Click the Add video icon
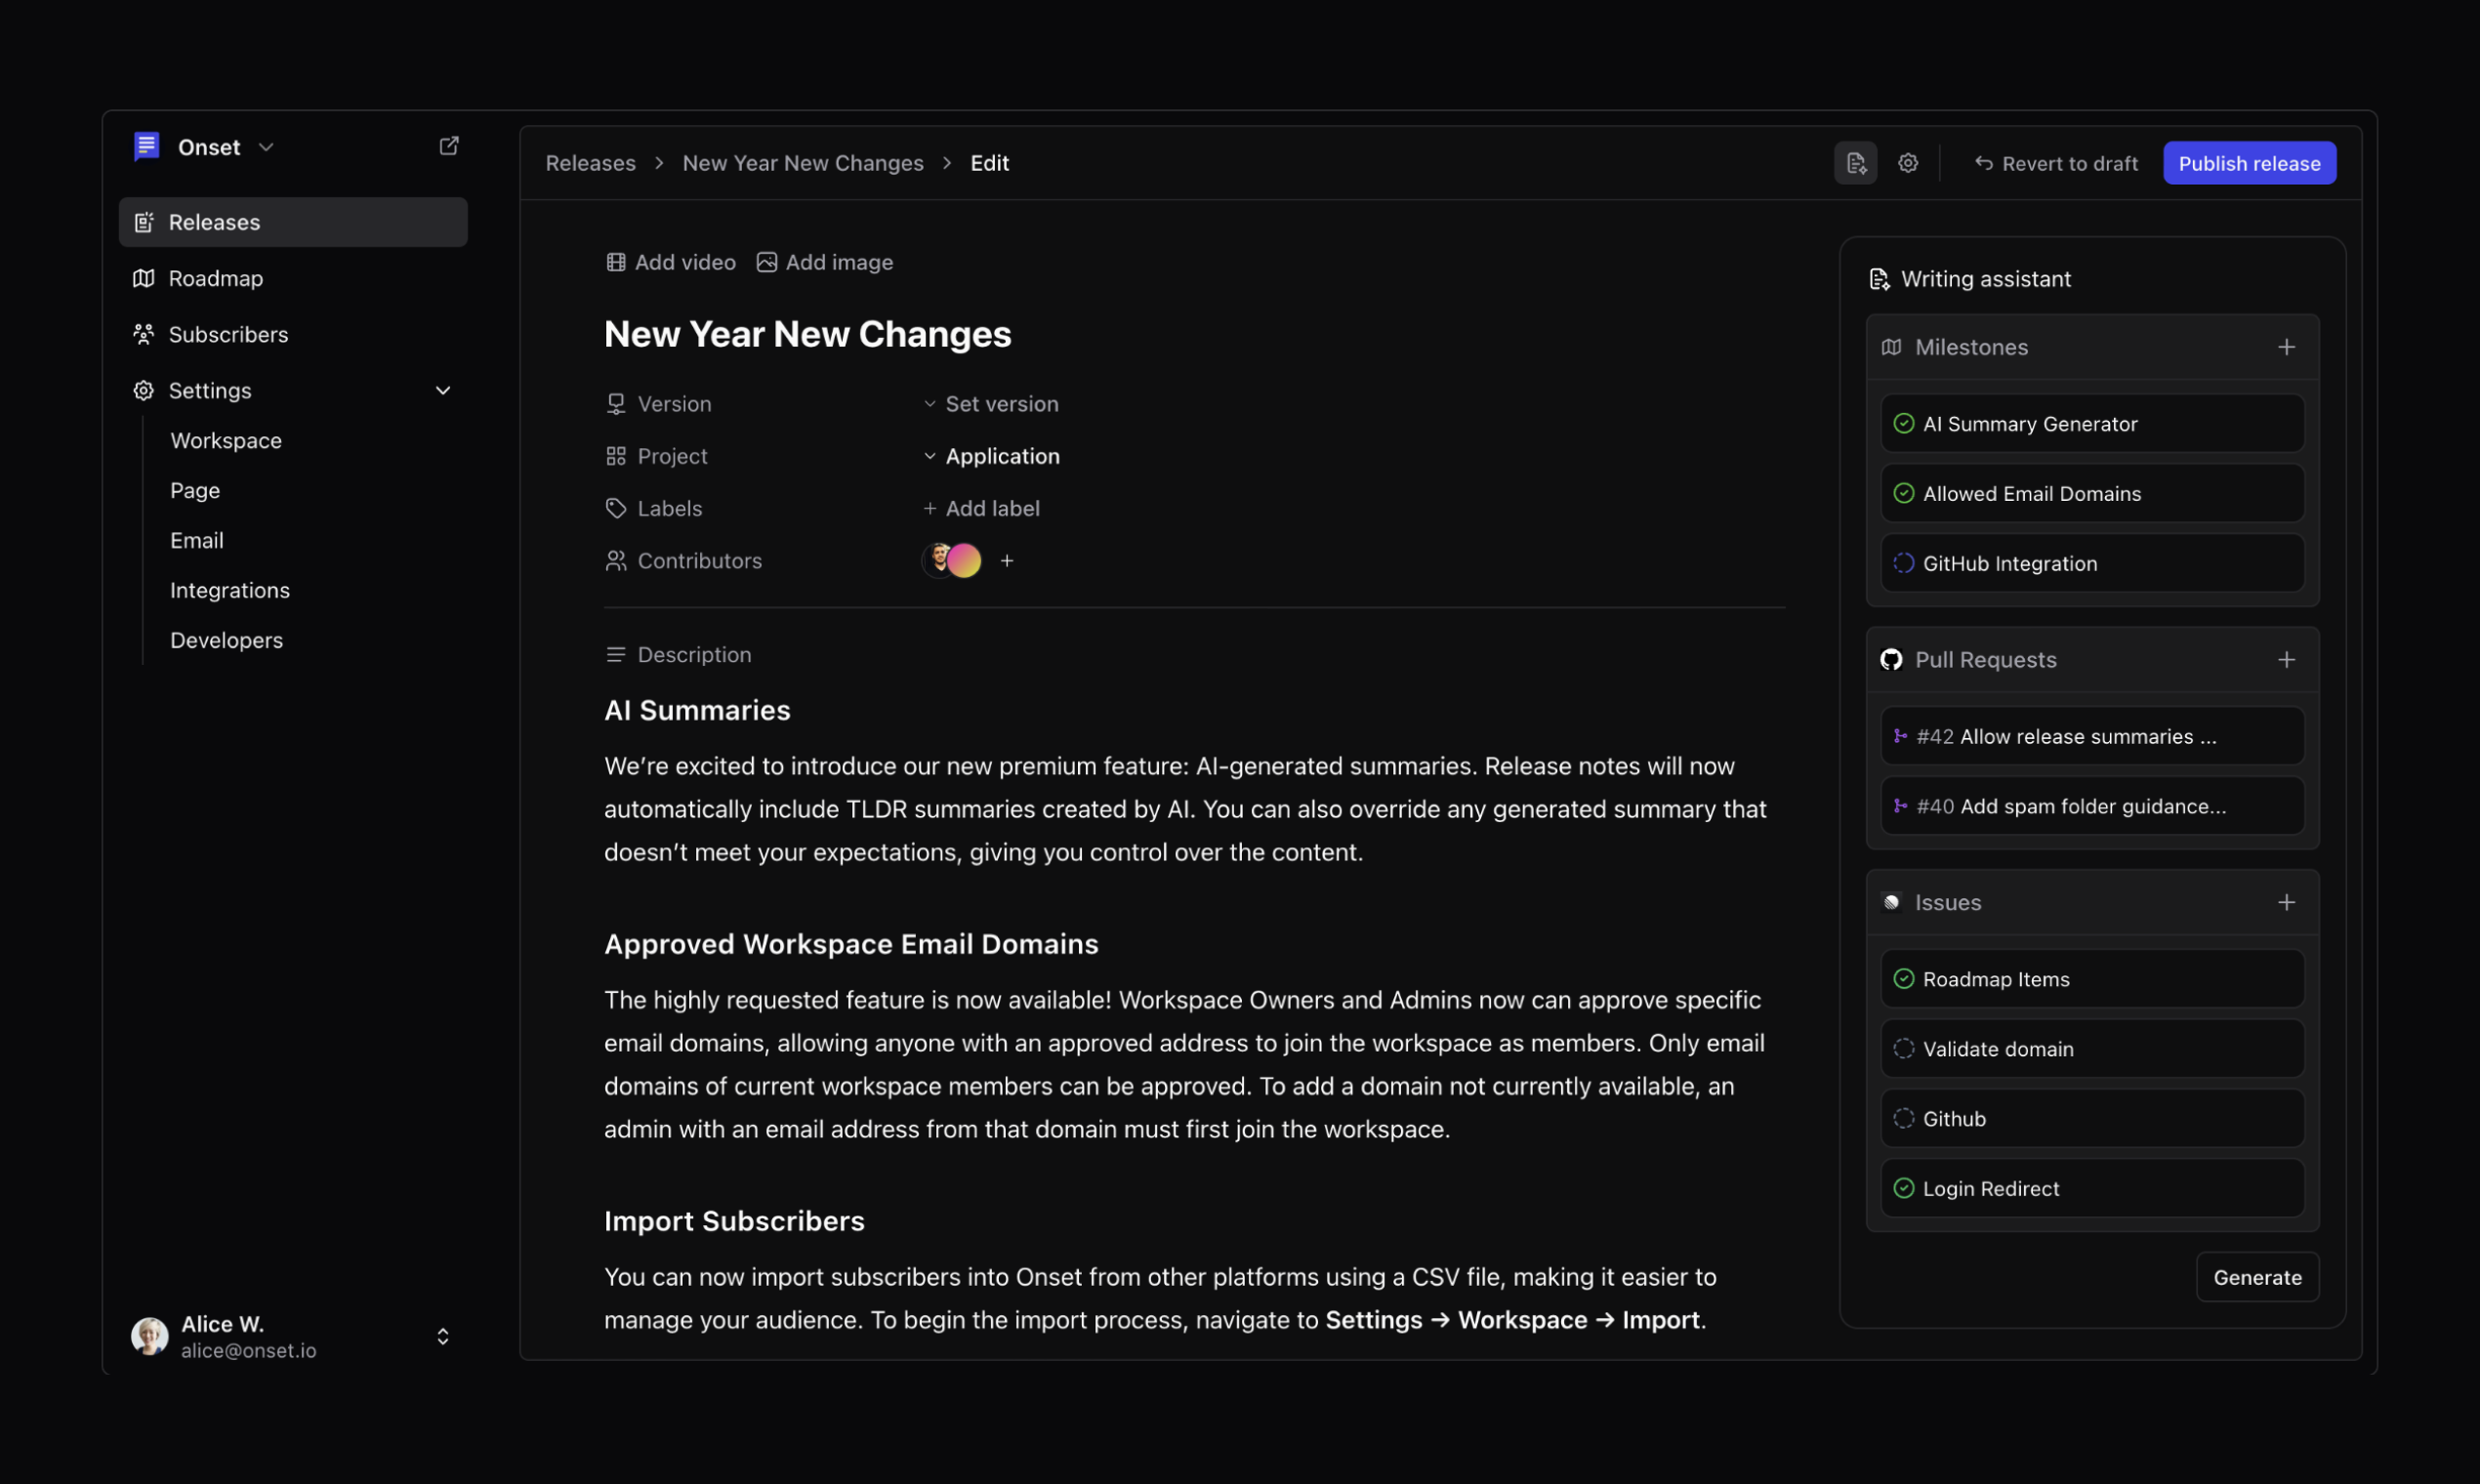 pyautogui.click(x=616, y=262)
